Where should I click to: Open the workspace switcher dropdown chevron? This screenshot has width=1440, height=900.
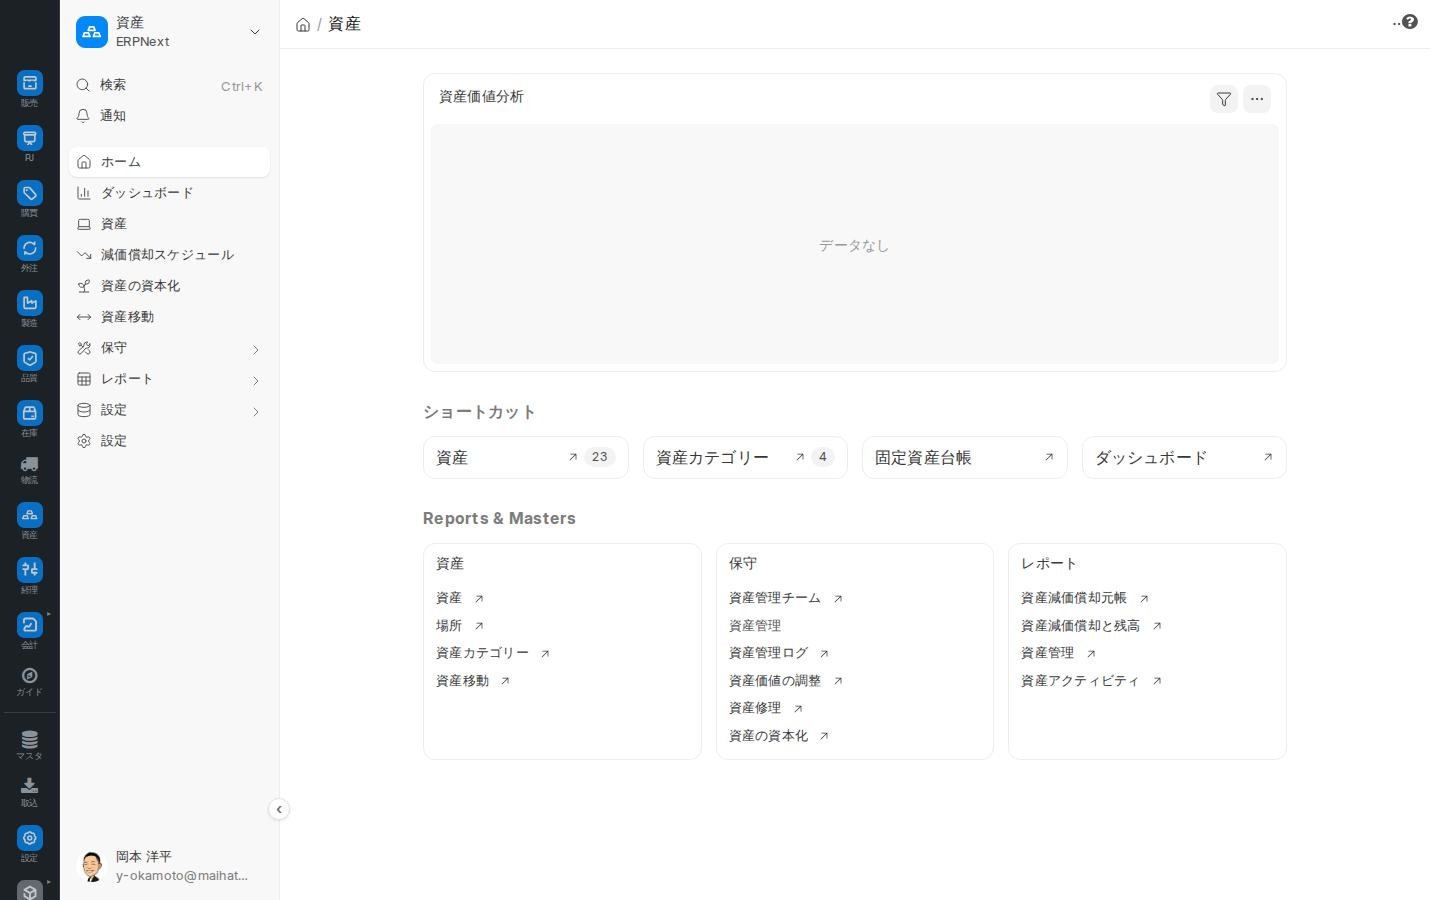click(x=255, y=32)
